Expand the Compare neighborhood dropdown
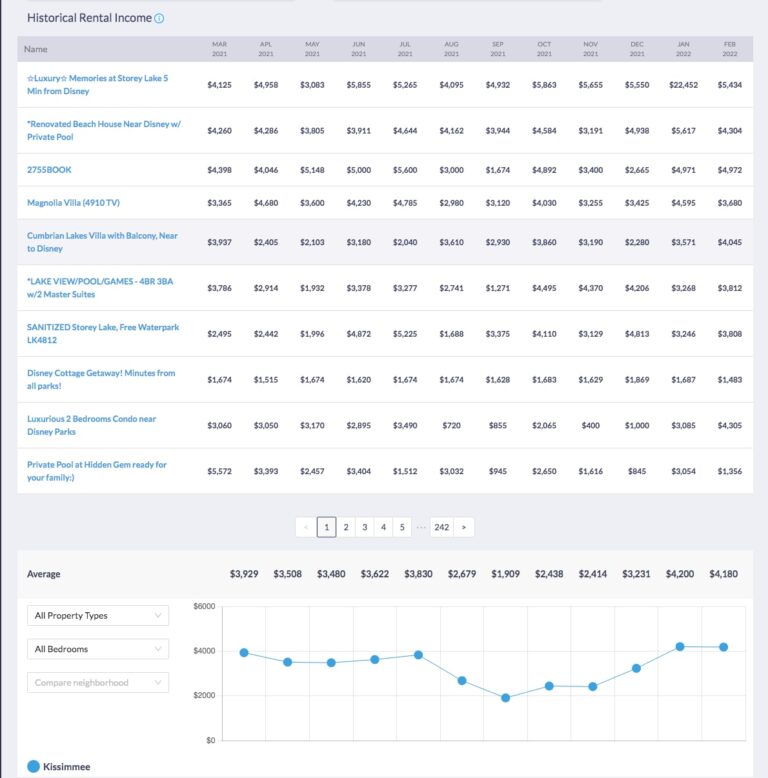The image size is (768, 778). (98, 683)
